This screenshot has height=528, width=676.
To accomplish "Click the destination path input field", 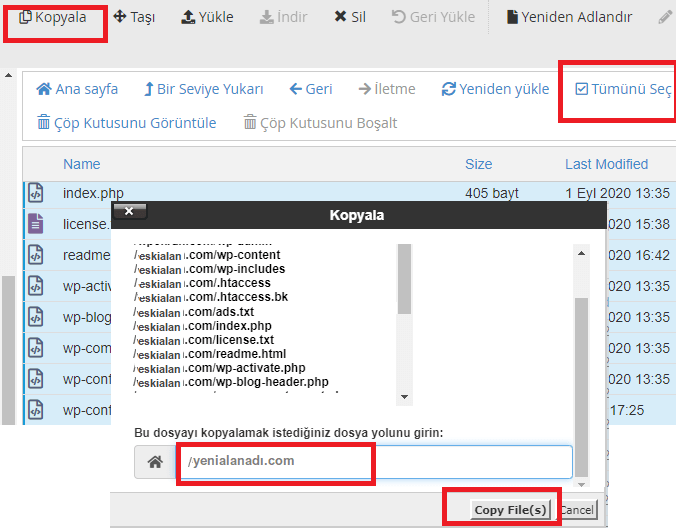I will 374,462.
